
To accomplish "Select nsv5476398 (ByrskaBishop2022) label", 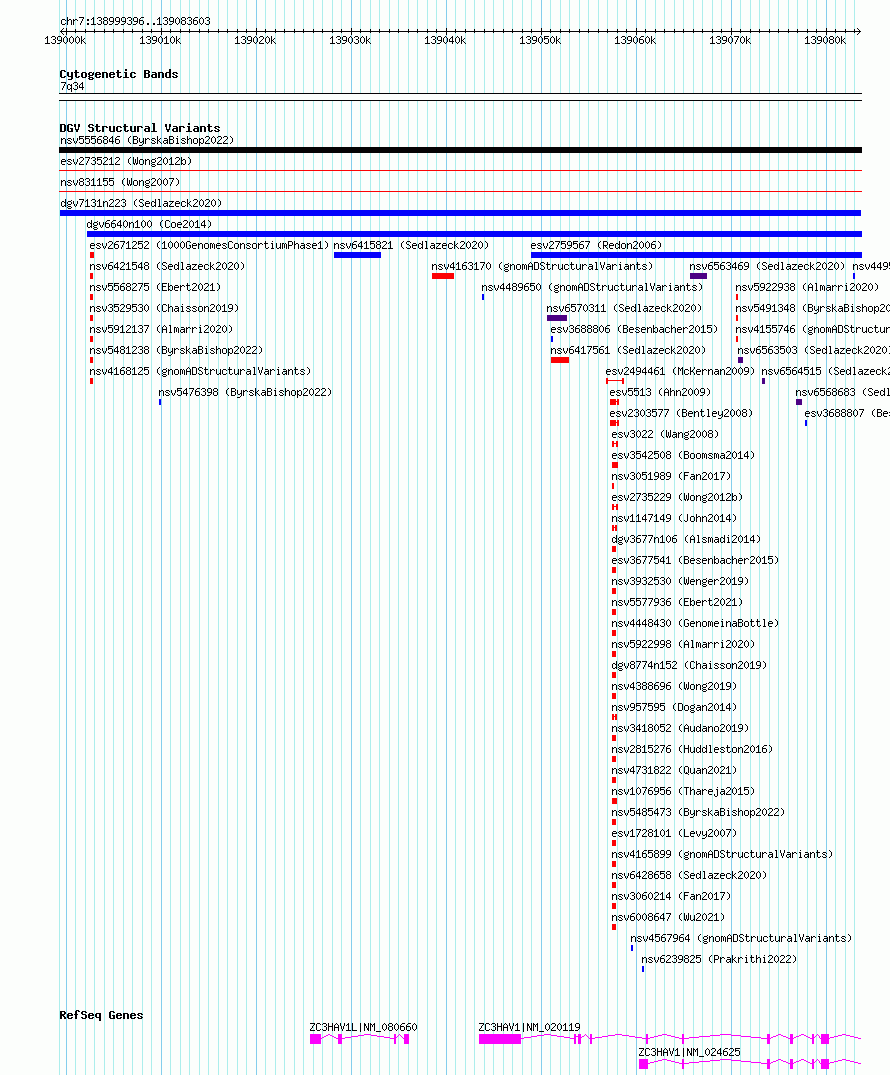I will click(x=245, y=392).
